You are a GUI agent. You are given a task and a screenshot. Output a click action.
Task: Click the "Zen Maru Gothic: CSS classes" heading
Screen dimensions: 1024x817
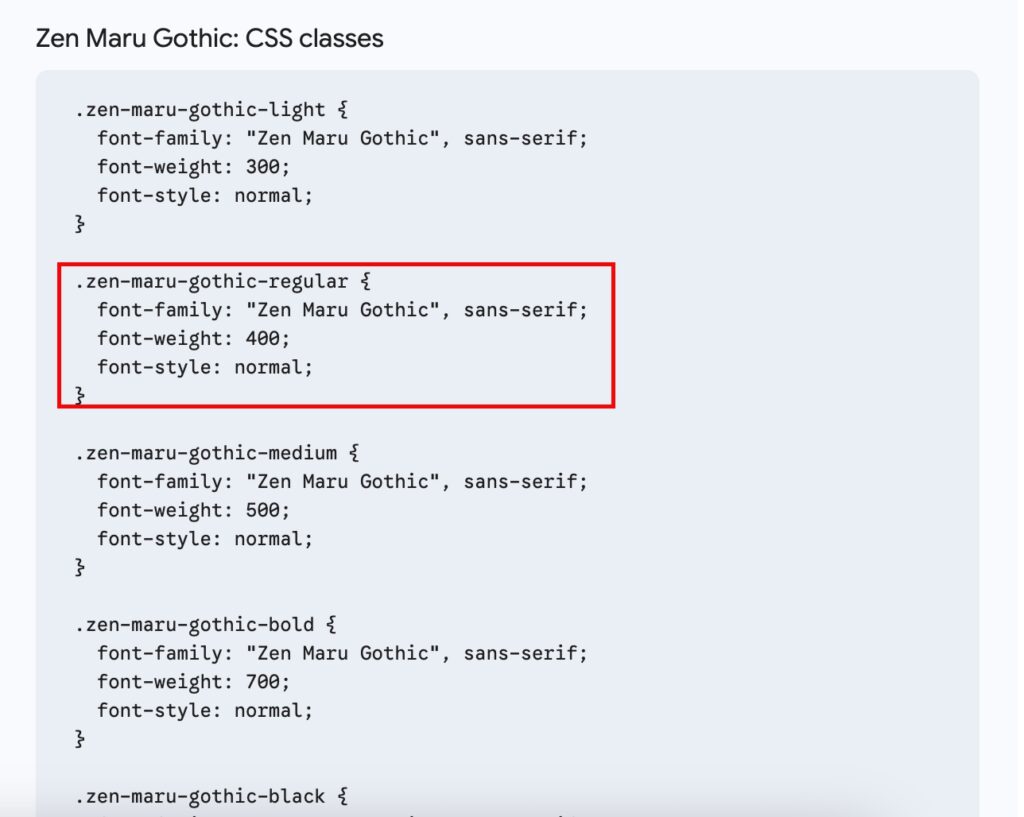[209, 39]
